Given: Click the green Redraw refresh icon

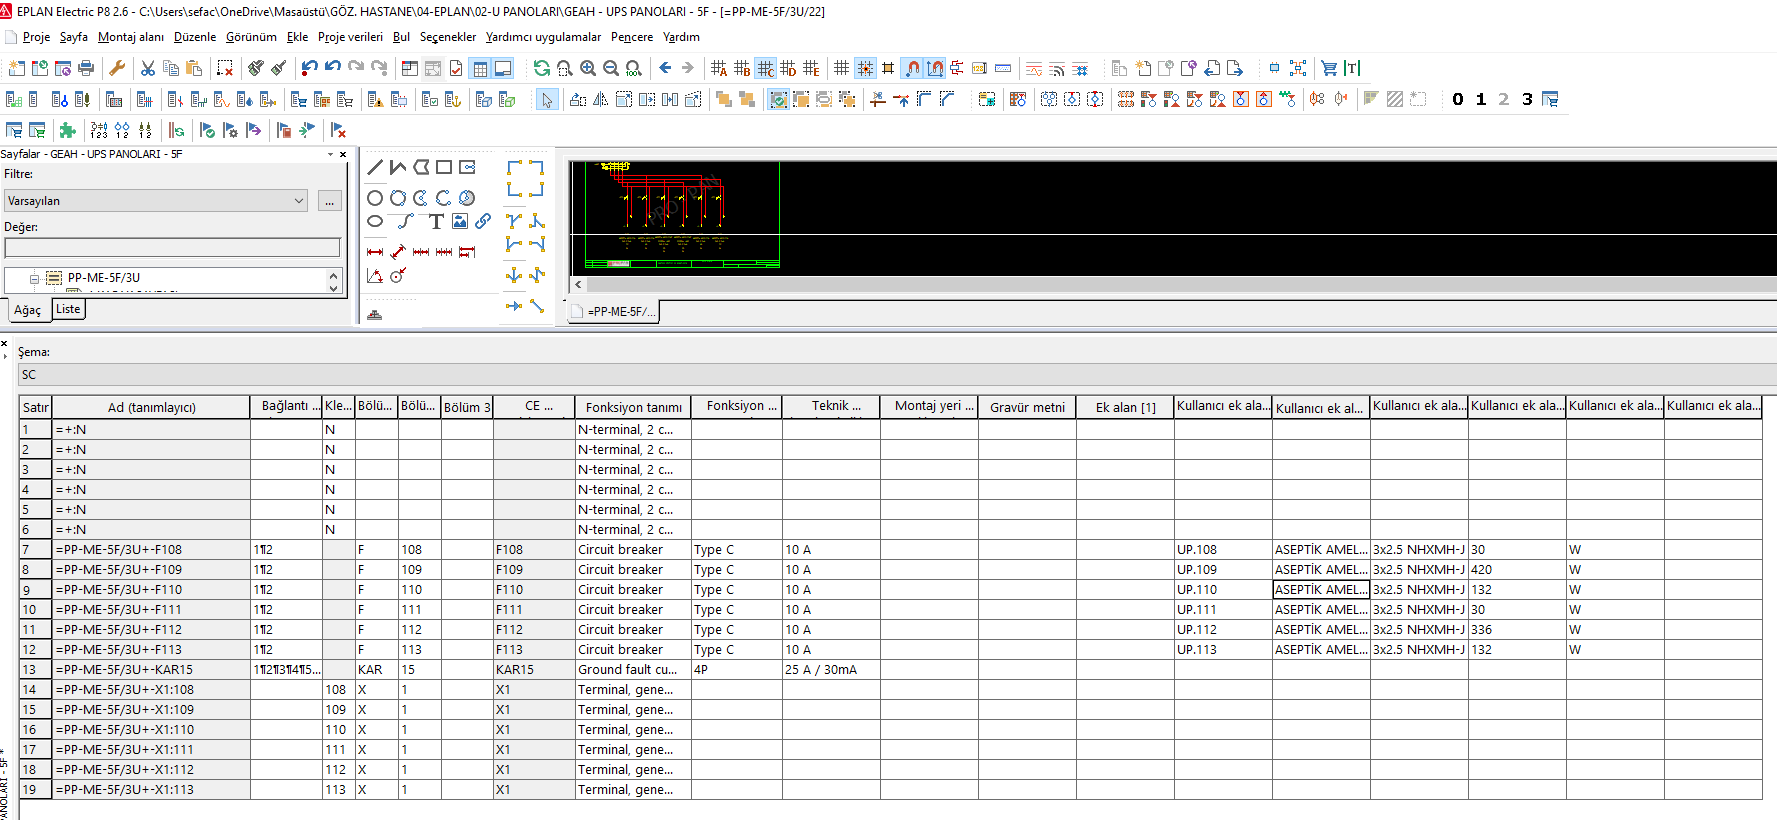Looking at the screenshot, I should pyautogui.click(x=541, y=68).
